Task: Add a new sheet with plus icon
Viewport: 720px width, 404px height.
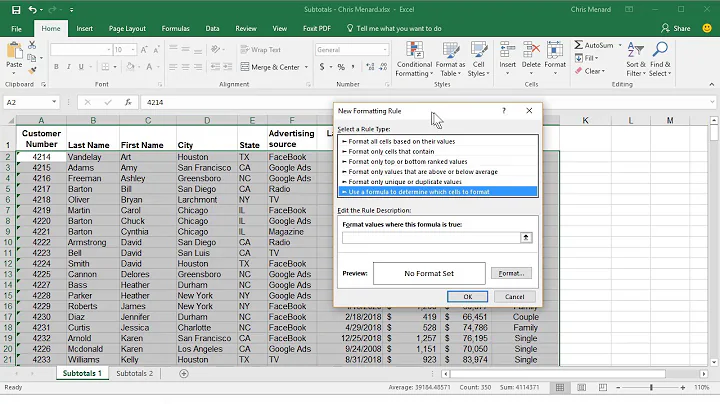Action: point(184,374)
